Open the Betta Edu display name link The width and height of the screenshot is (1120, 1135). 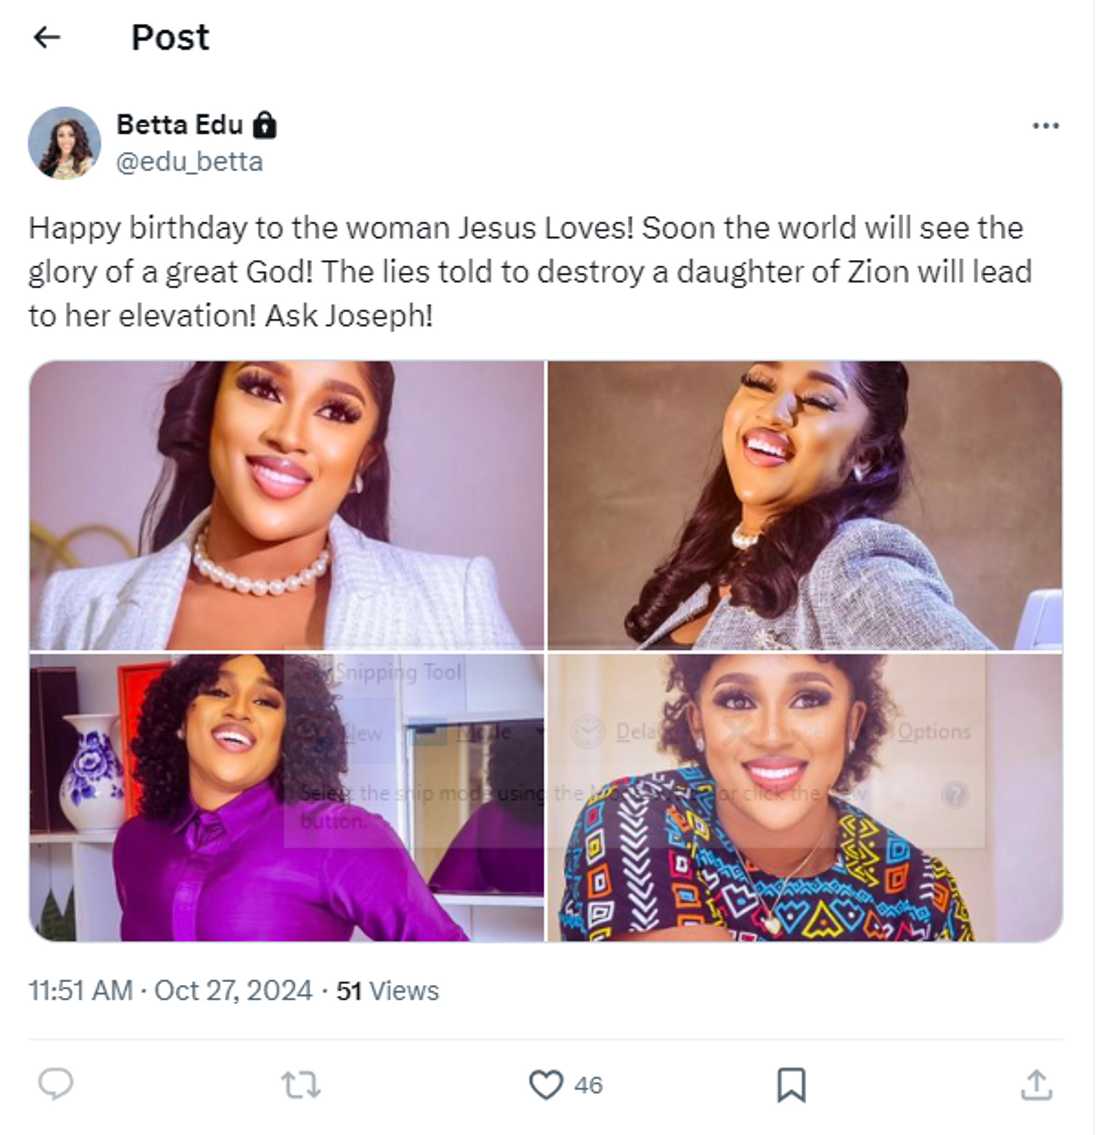click(x=180, y=125)
